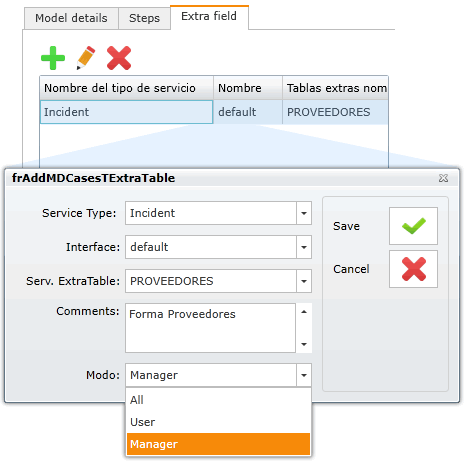Open the Service Type dropdown arrow
This screenshot has height=461, width=464.
304,213
